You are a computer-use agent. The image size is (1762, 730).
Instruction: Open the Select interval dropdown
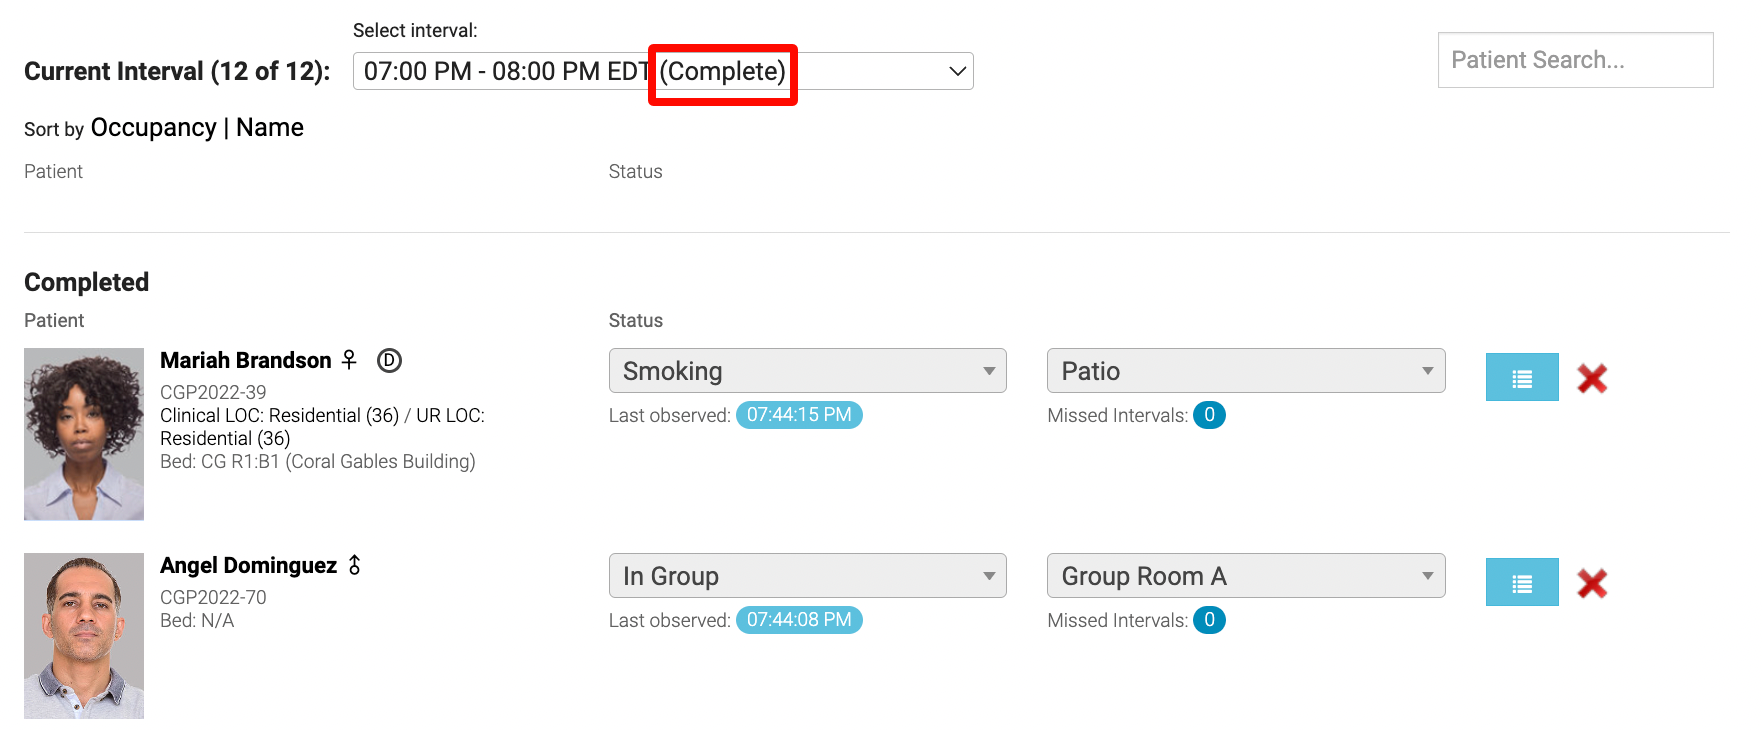point(662,71)
